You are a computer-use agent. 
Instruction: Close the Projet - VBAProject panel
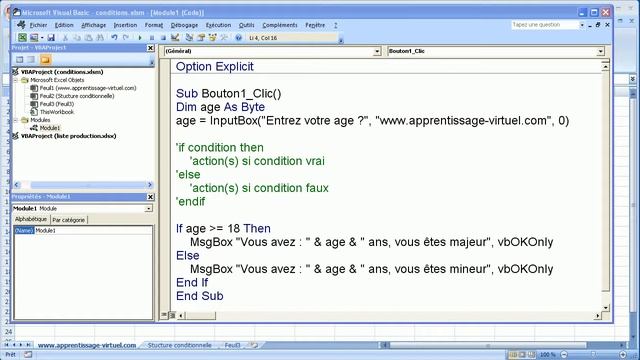pos(150,48)
